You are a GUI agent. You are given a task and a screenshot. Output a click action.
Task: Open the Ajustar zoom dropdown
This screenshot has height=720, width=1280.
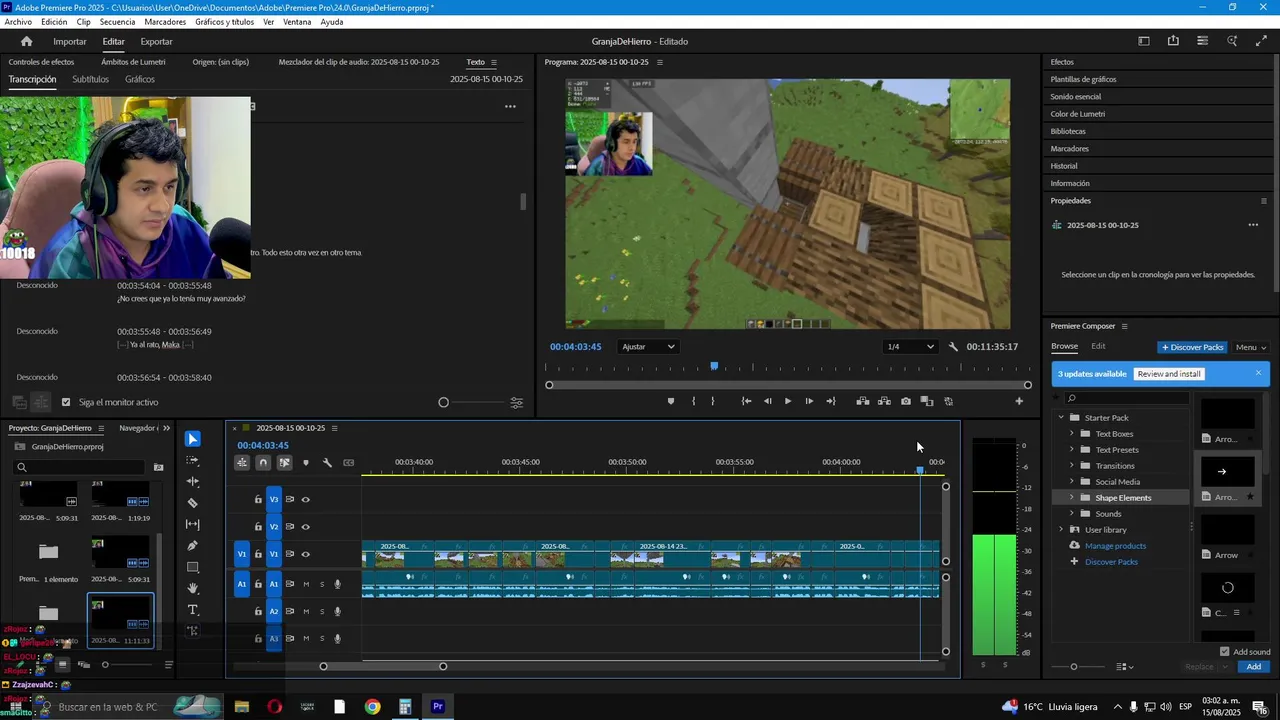(x=648, y=347)
